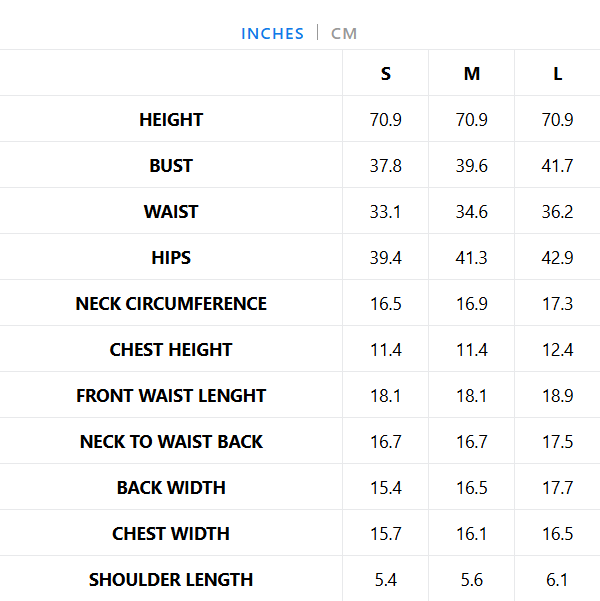Select the SHOULDER LENGTH row label
Viewport: 600px width, 601px height.
point(171,580)
